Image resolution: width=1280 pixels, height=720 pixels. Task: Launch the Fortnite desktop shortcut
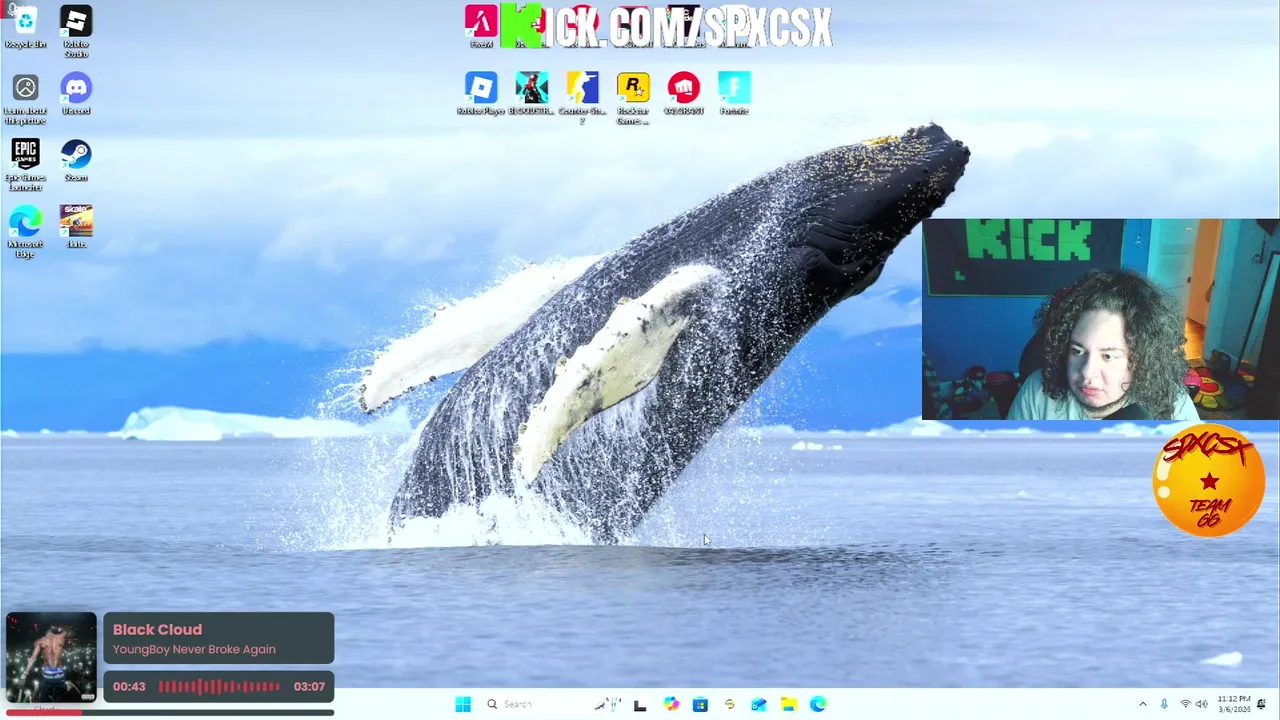point(734,94)
